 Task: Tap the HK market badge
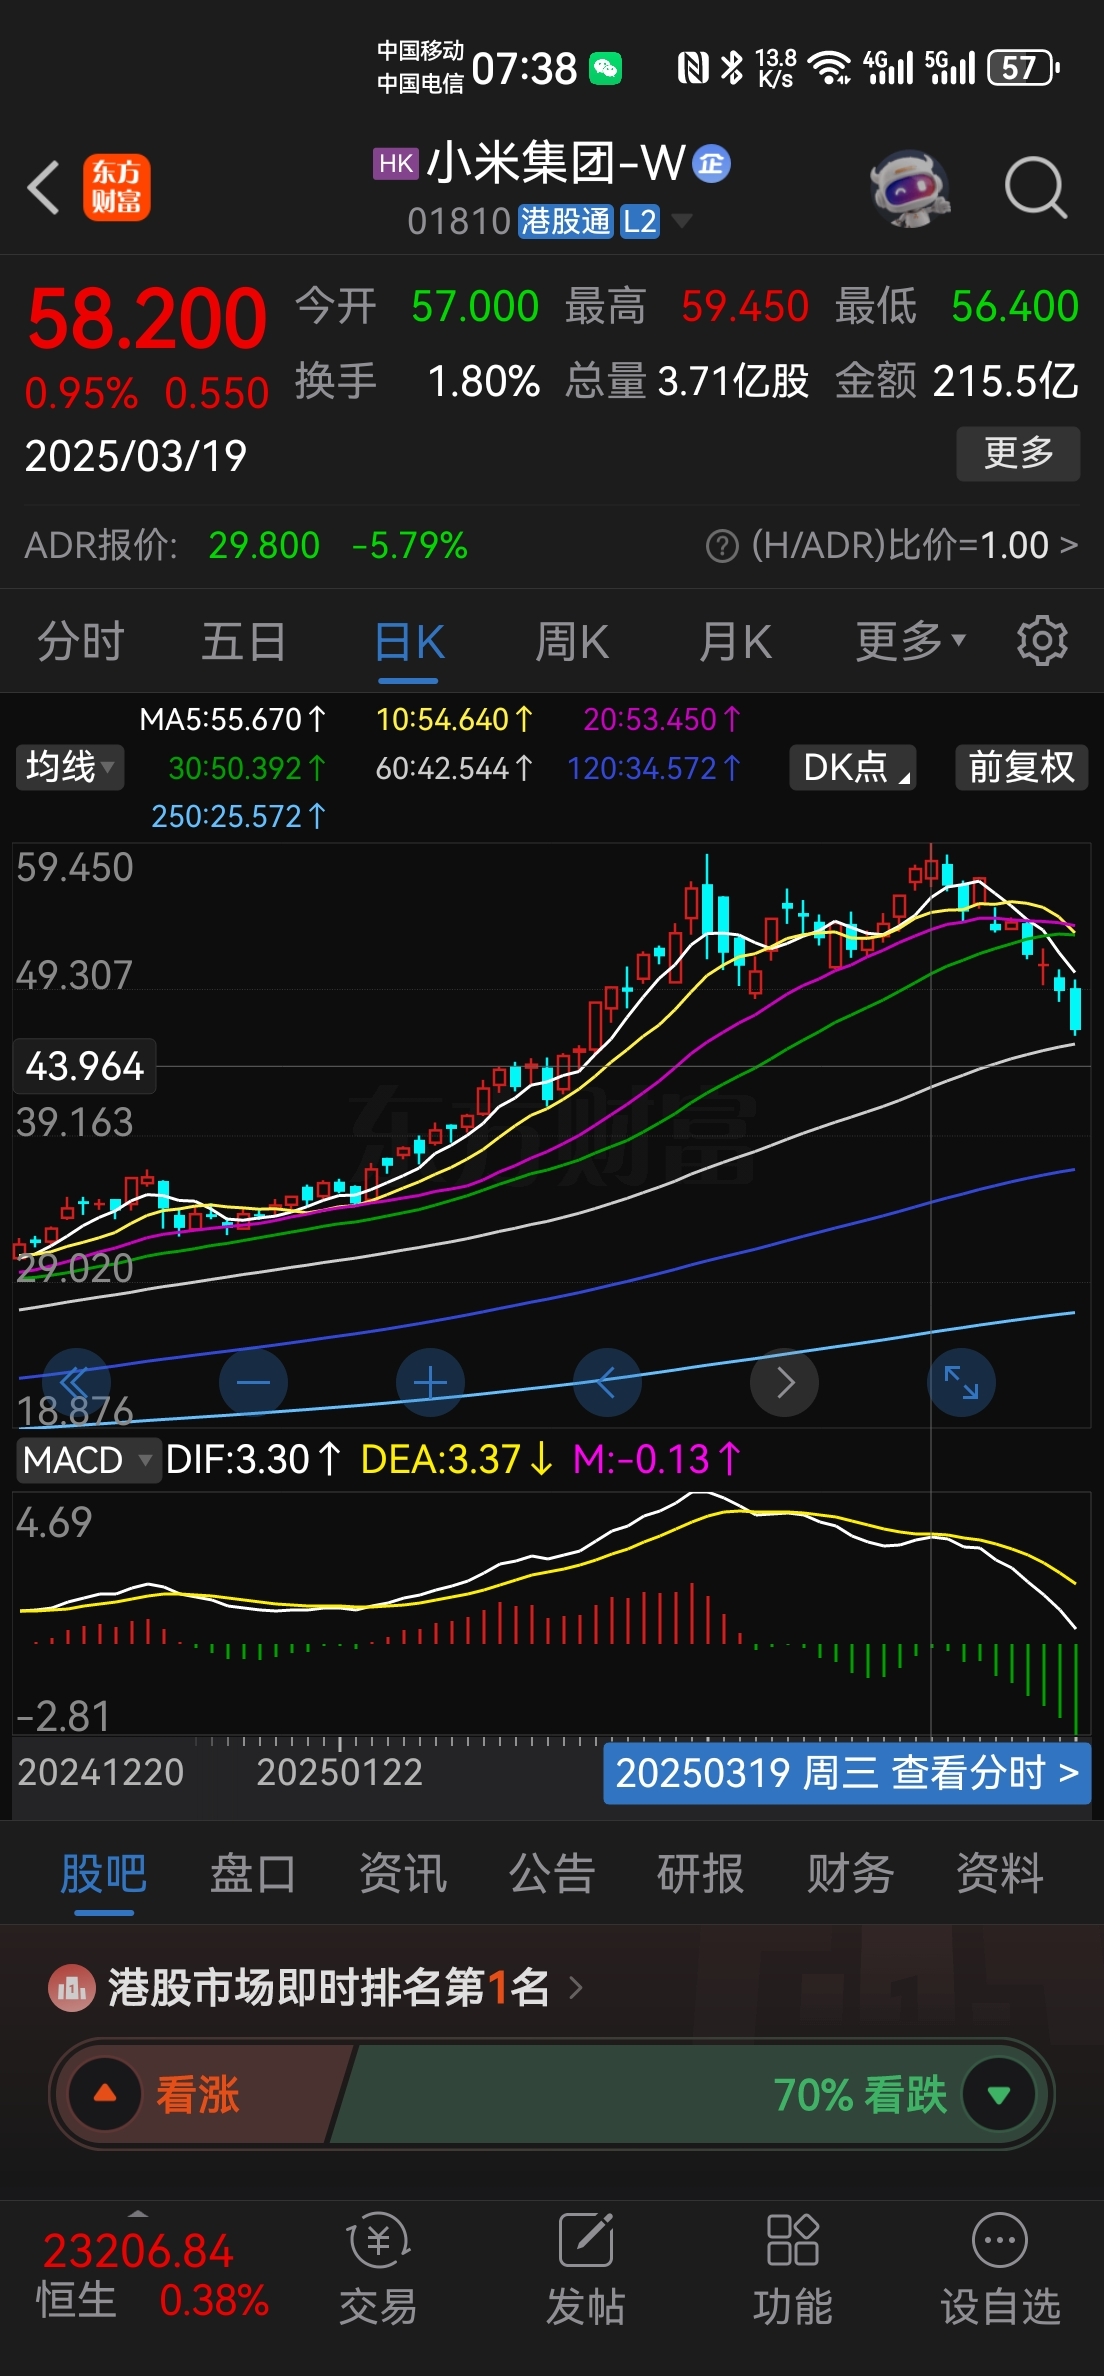(396, 163)
